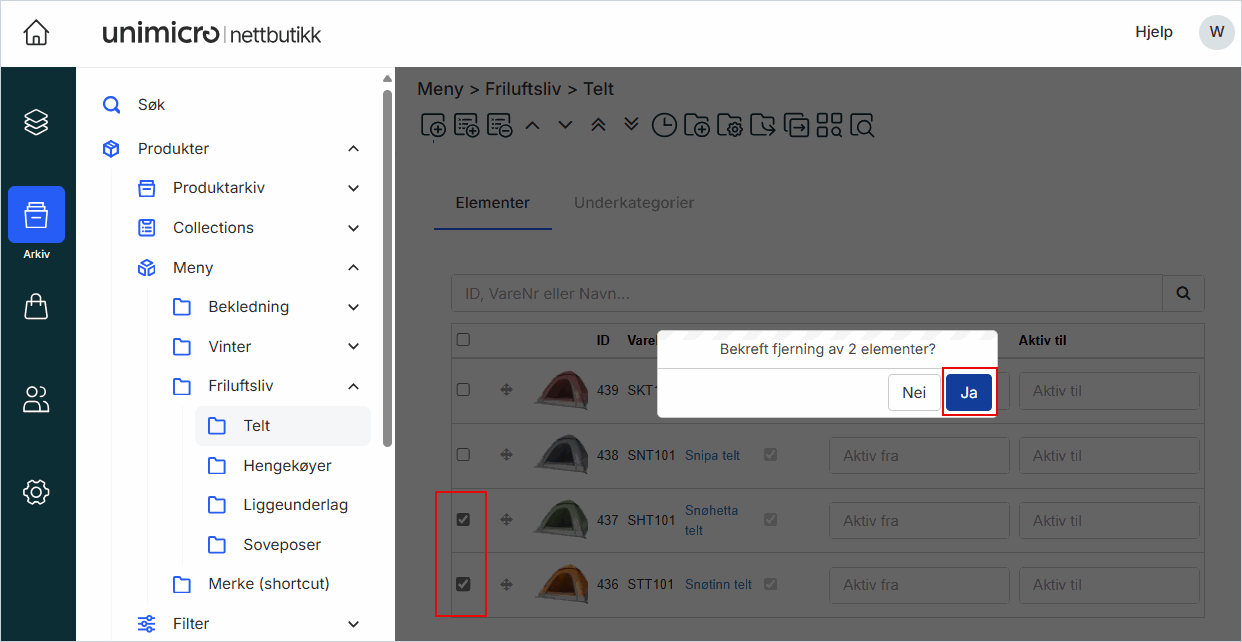The height and width of the screenshot is (642, 1242).
Task: Click the layers stack icon in left rail
Action: [36, 122]
